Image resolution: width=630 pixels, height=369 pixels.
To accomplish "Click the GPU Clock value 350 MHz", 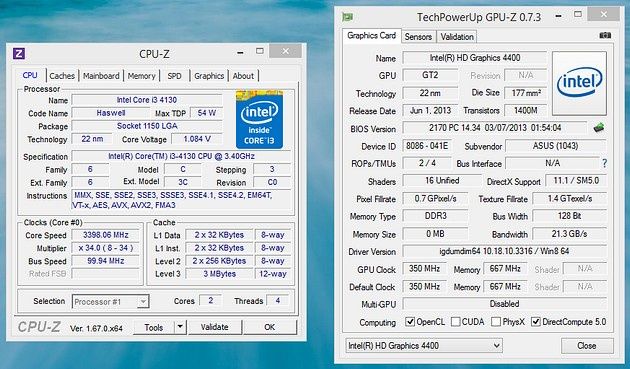I will coord(425,269).
